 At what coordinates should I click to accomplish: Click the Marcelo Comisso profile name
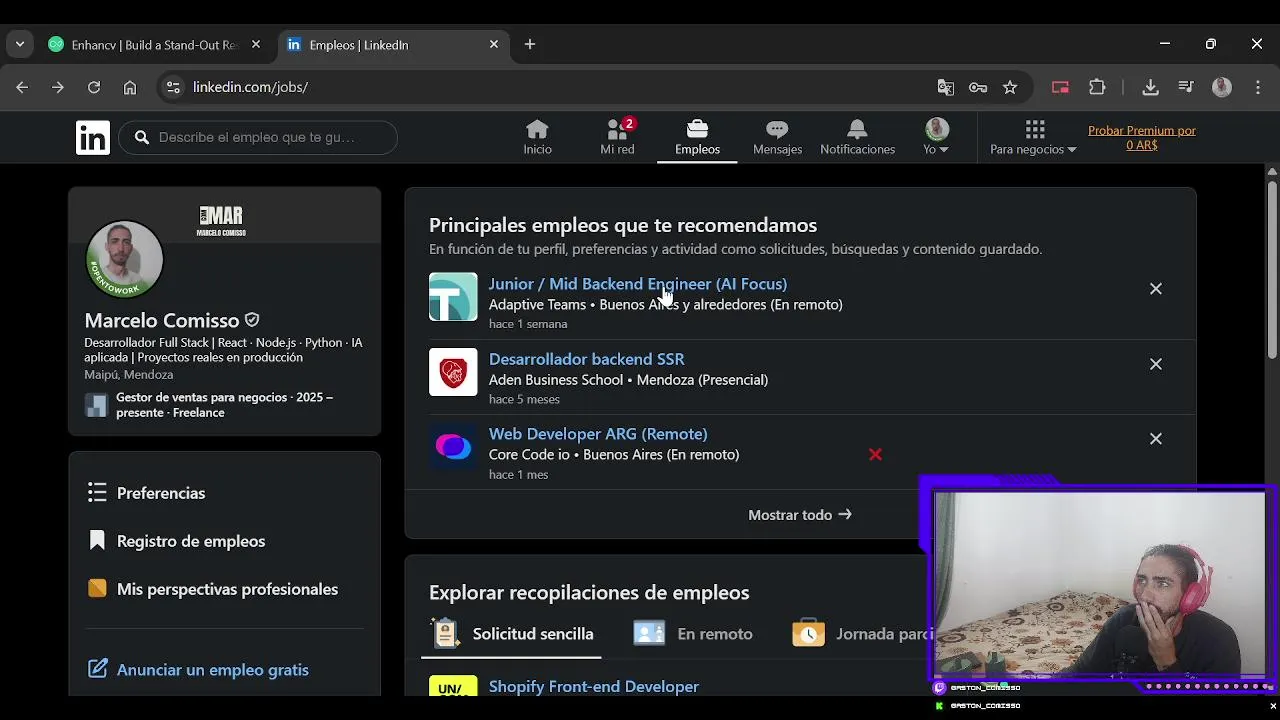[162, 320]
